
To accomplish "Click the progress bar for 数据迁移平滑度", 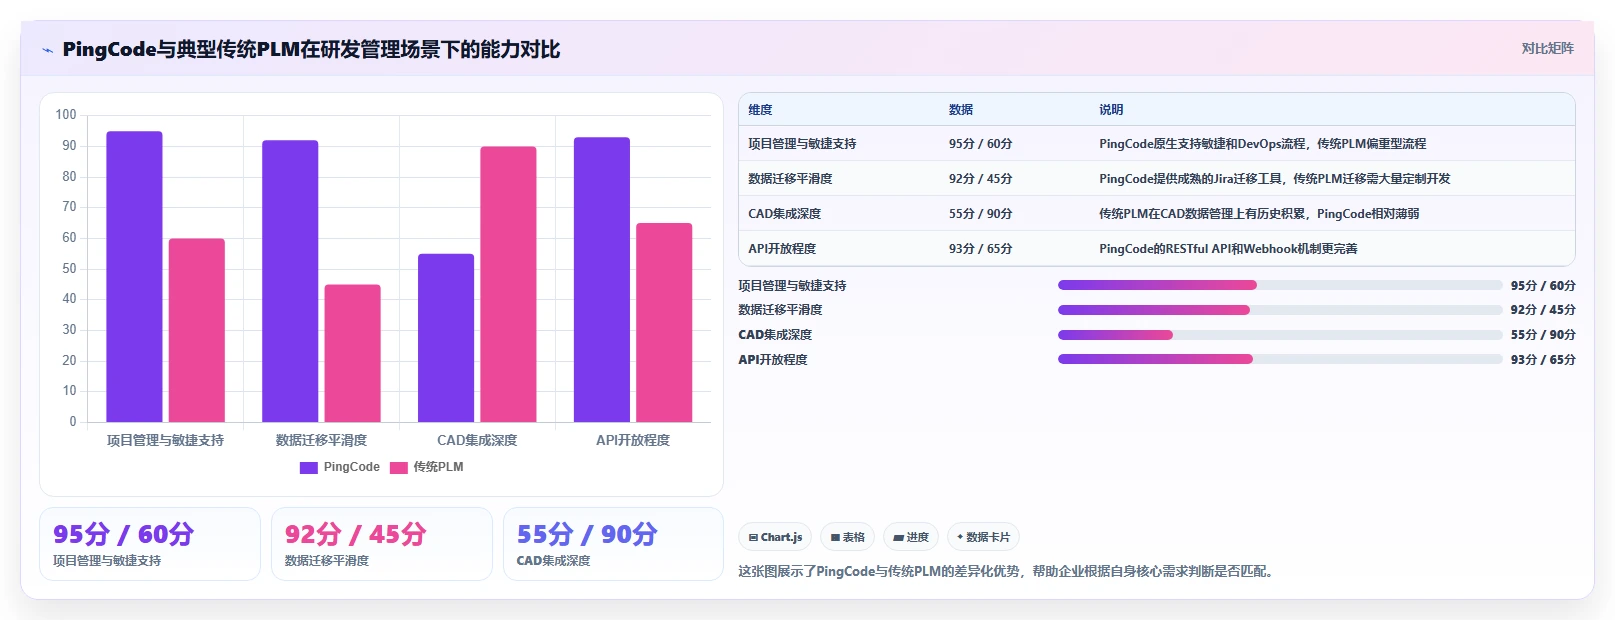I will click(x=1280, y=310).
